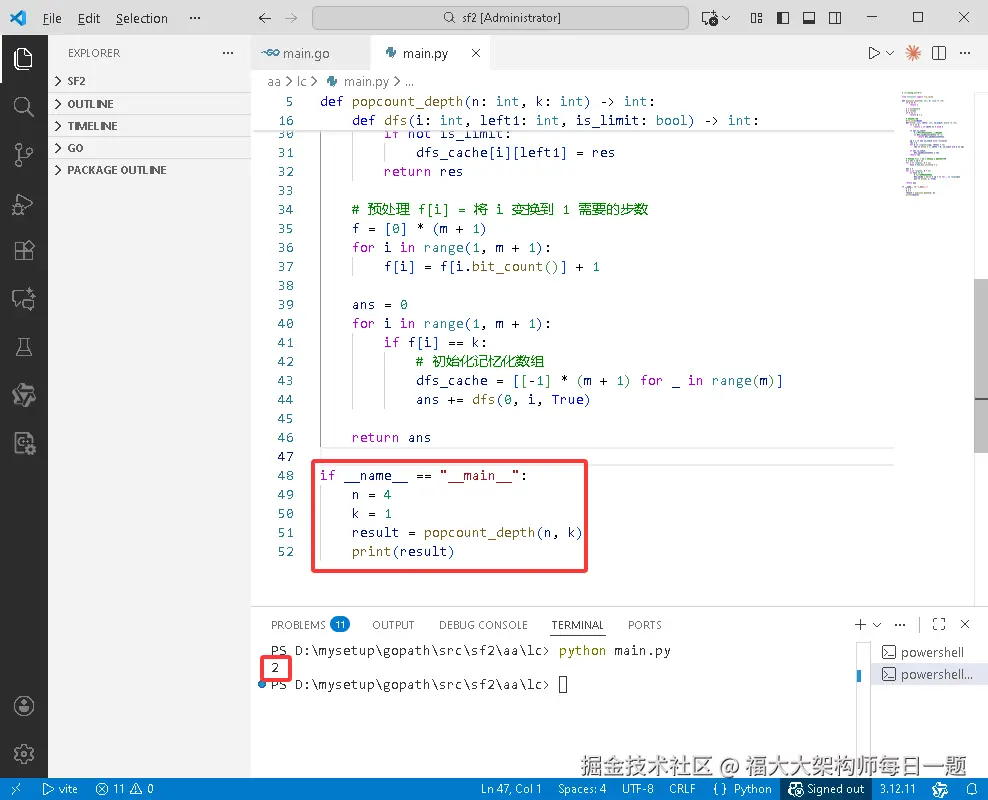This screenshot has width=988, height=800.
Task: Click the orange starburst icon in editor toolbar
Action: (x=912, y=53)
